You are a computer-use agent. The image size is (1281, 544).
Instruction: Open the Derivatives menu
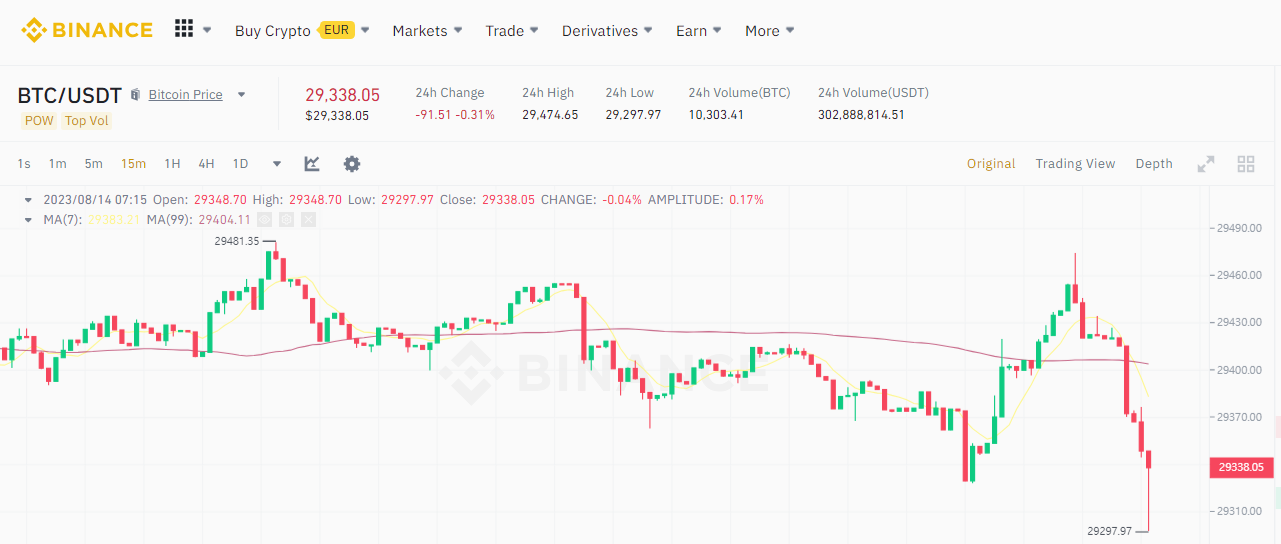tap(607, 31)
